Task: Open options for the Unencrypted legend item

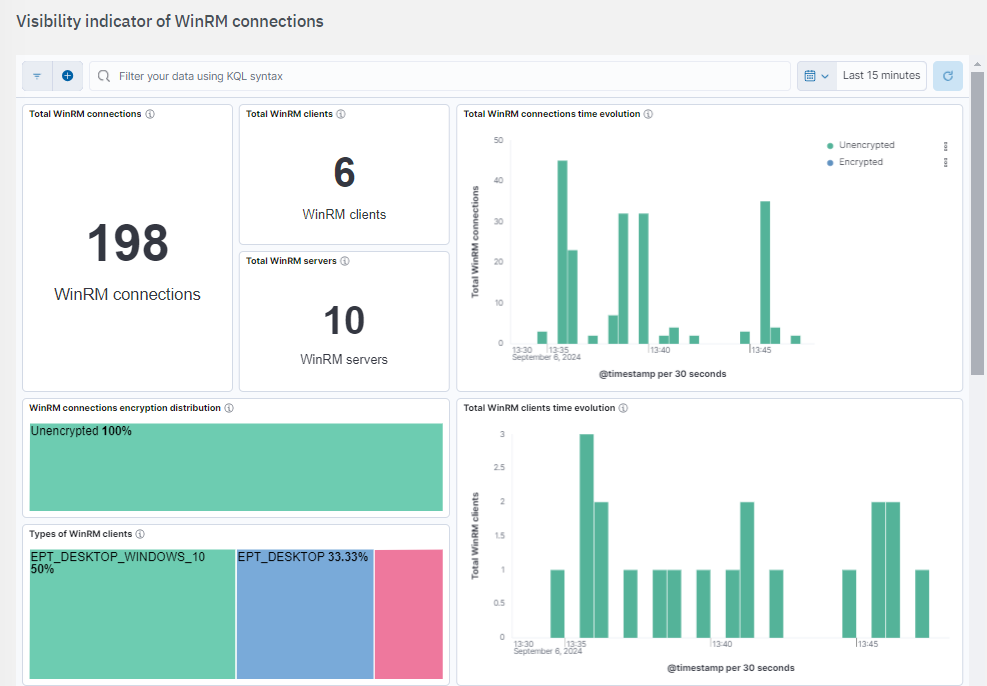Action: tap(945, 146)
